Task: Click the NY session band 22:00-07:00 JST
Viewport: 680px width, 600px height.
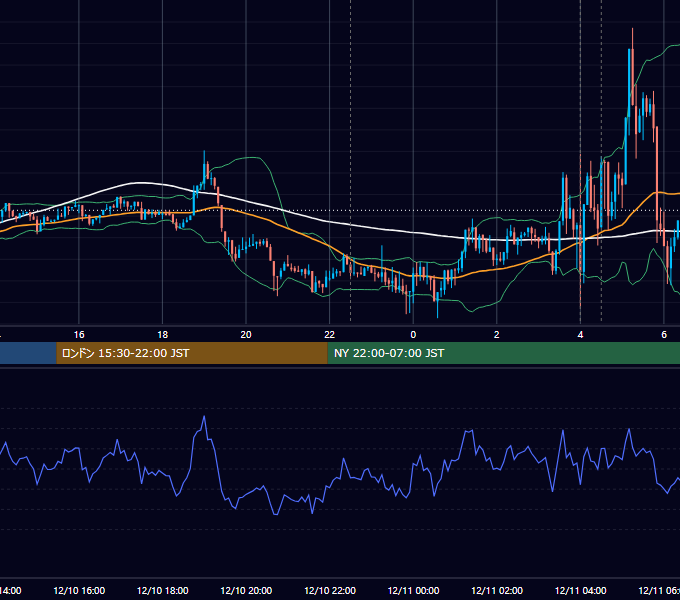Action: 503,353
